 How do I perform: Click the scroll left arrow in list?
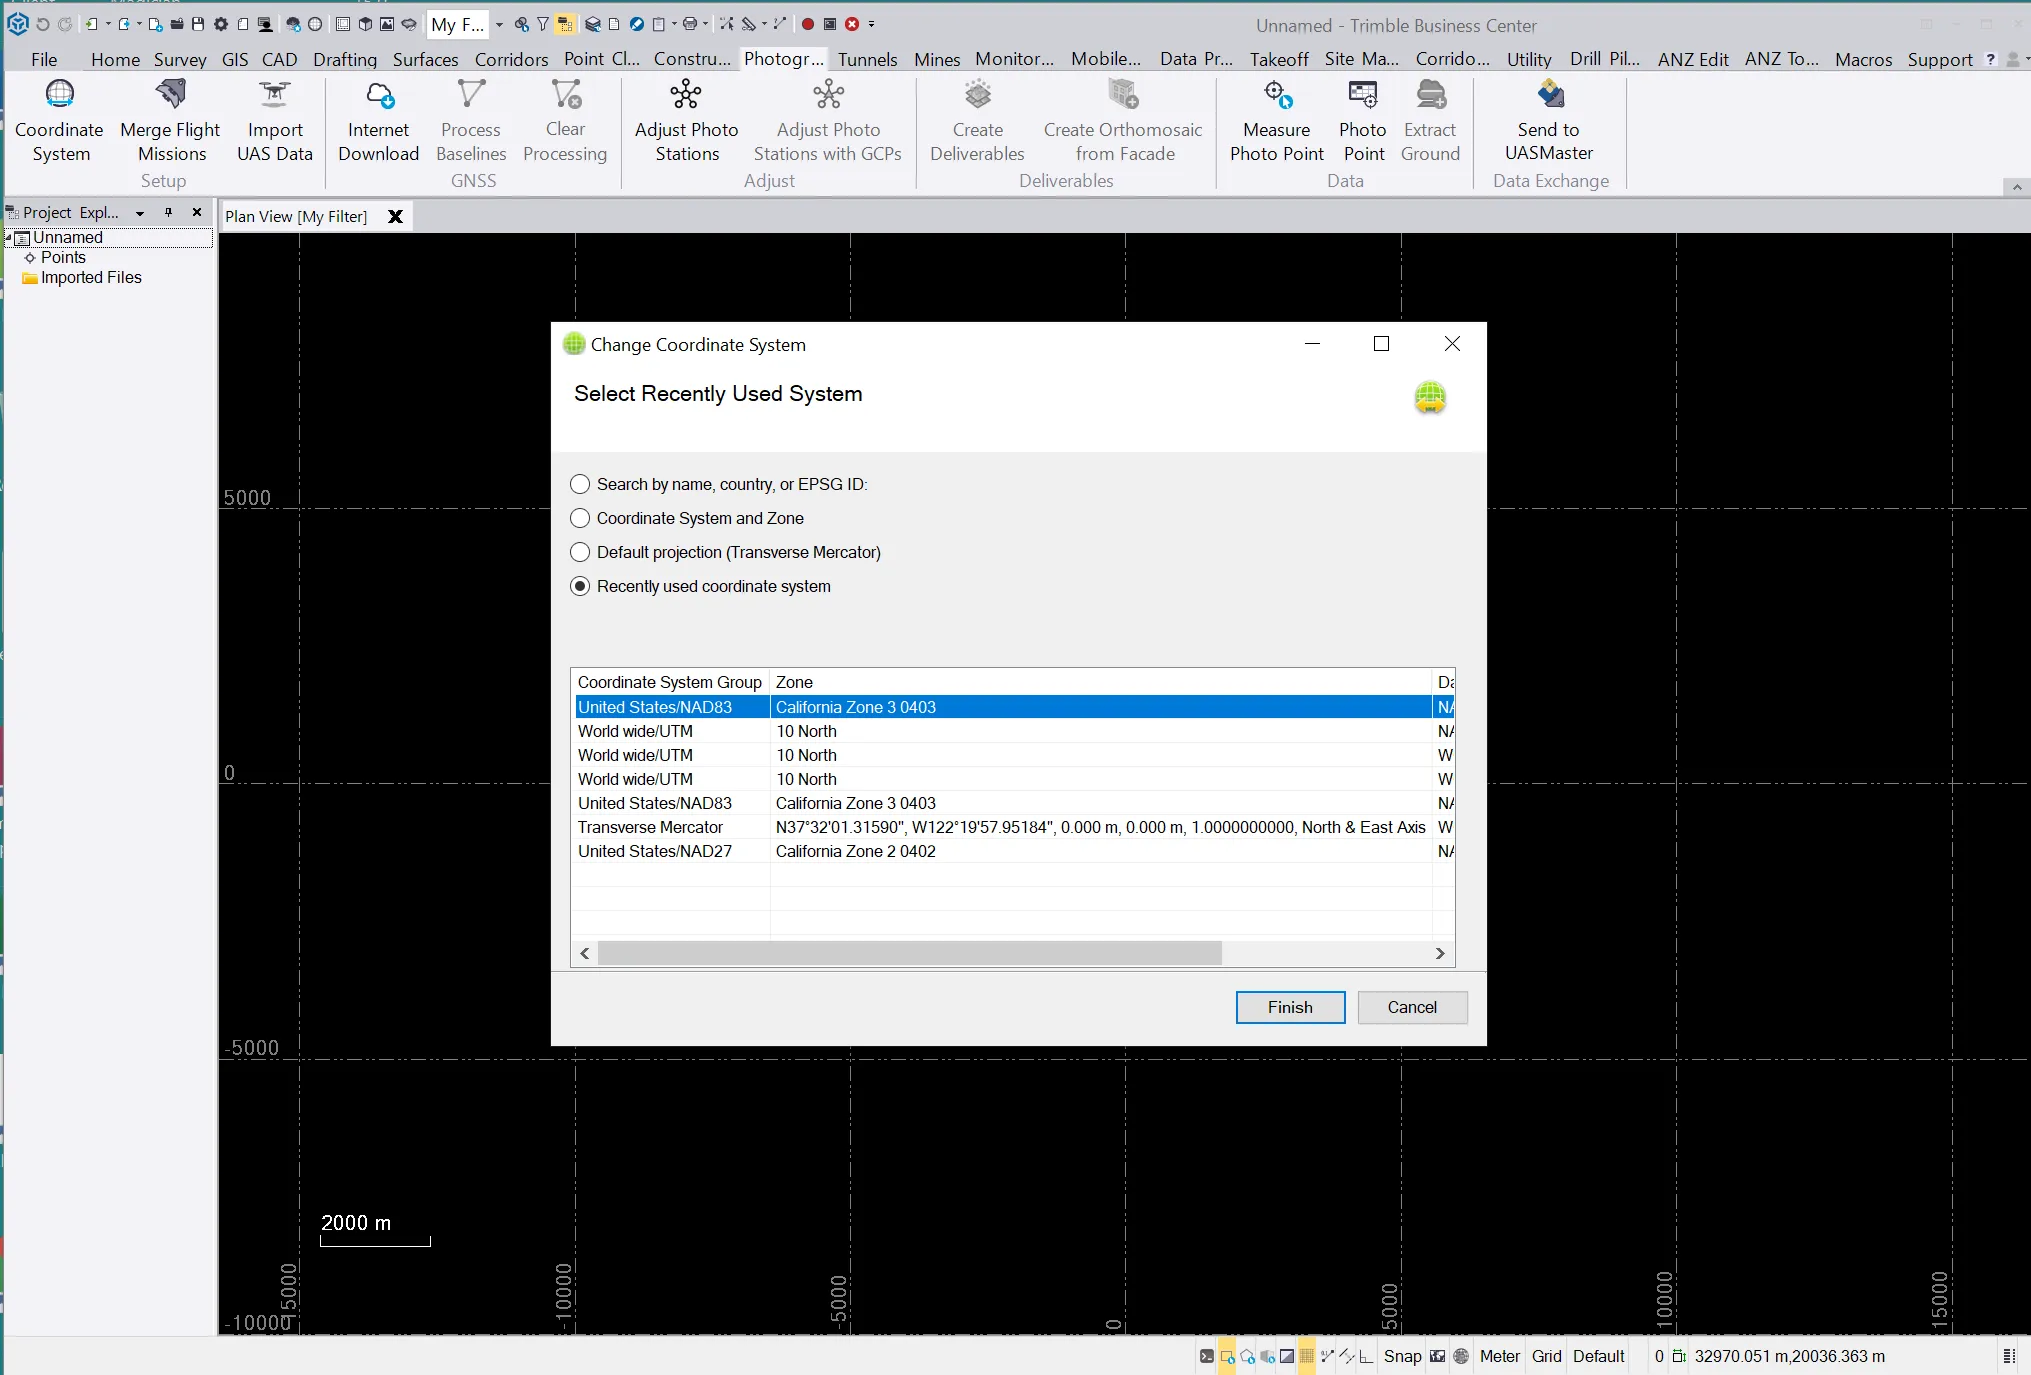pos(585,953)
